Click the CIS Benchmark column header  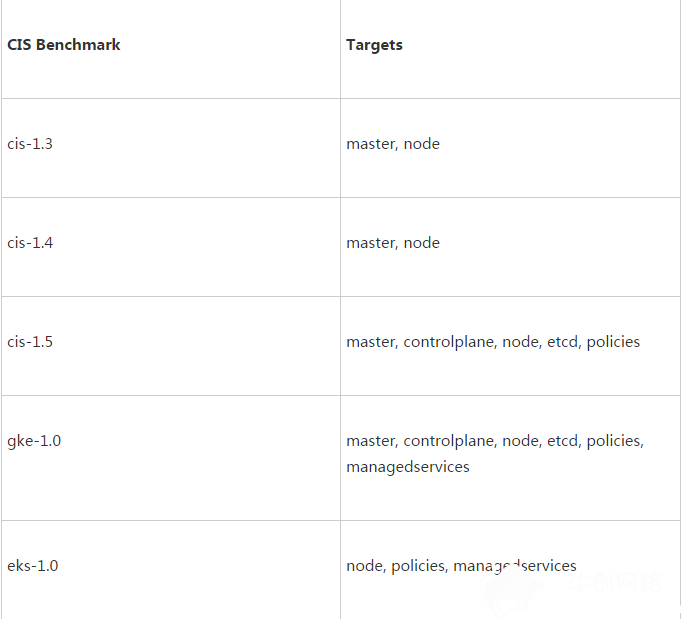[x=63, y=45]
